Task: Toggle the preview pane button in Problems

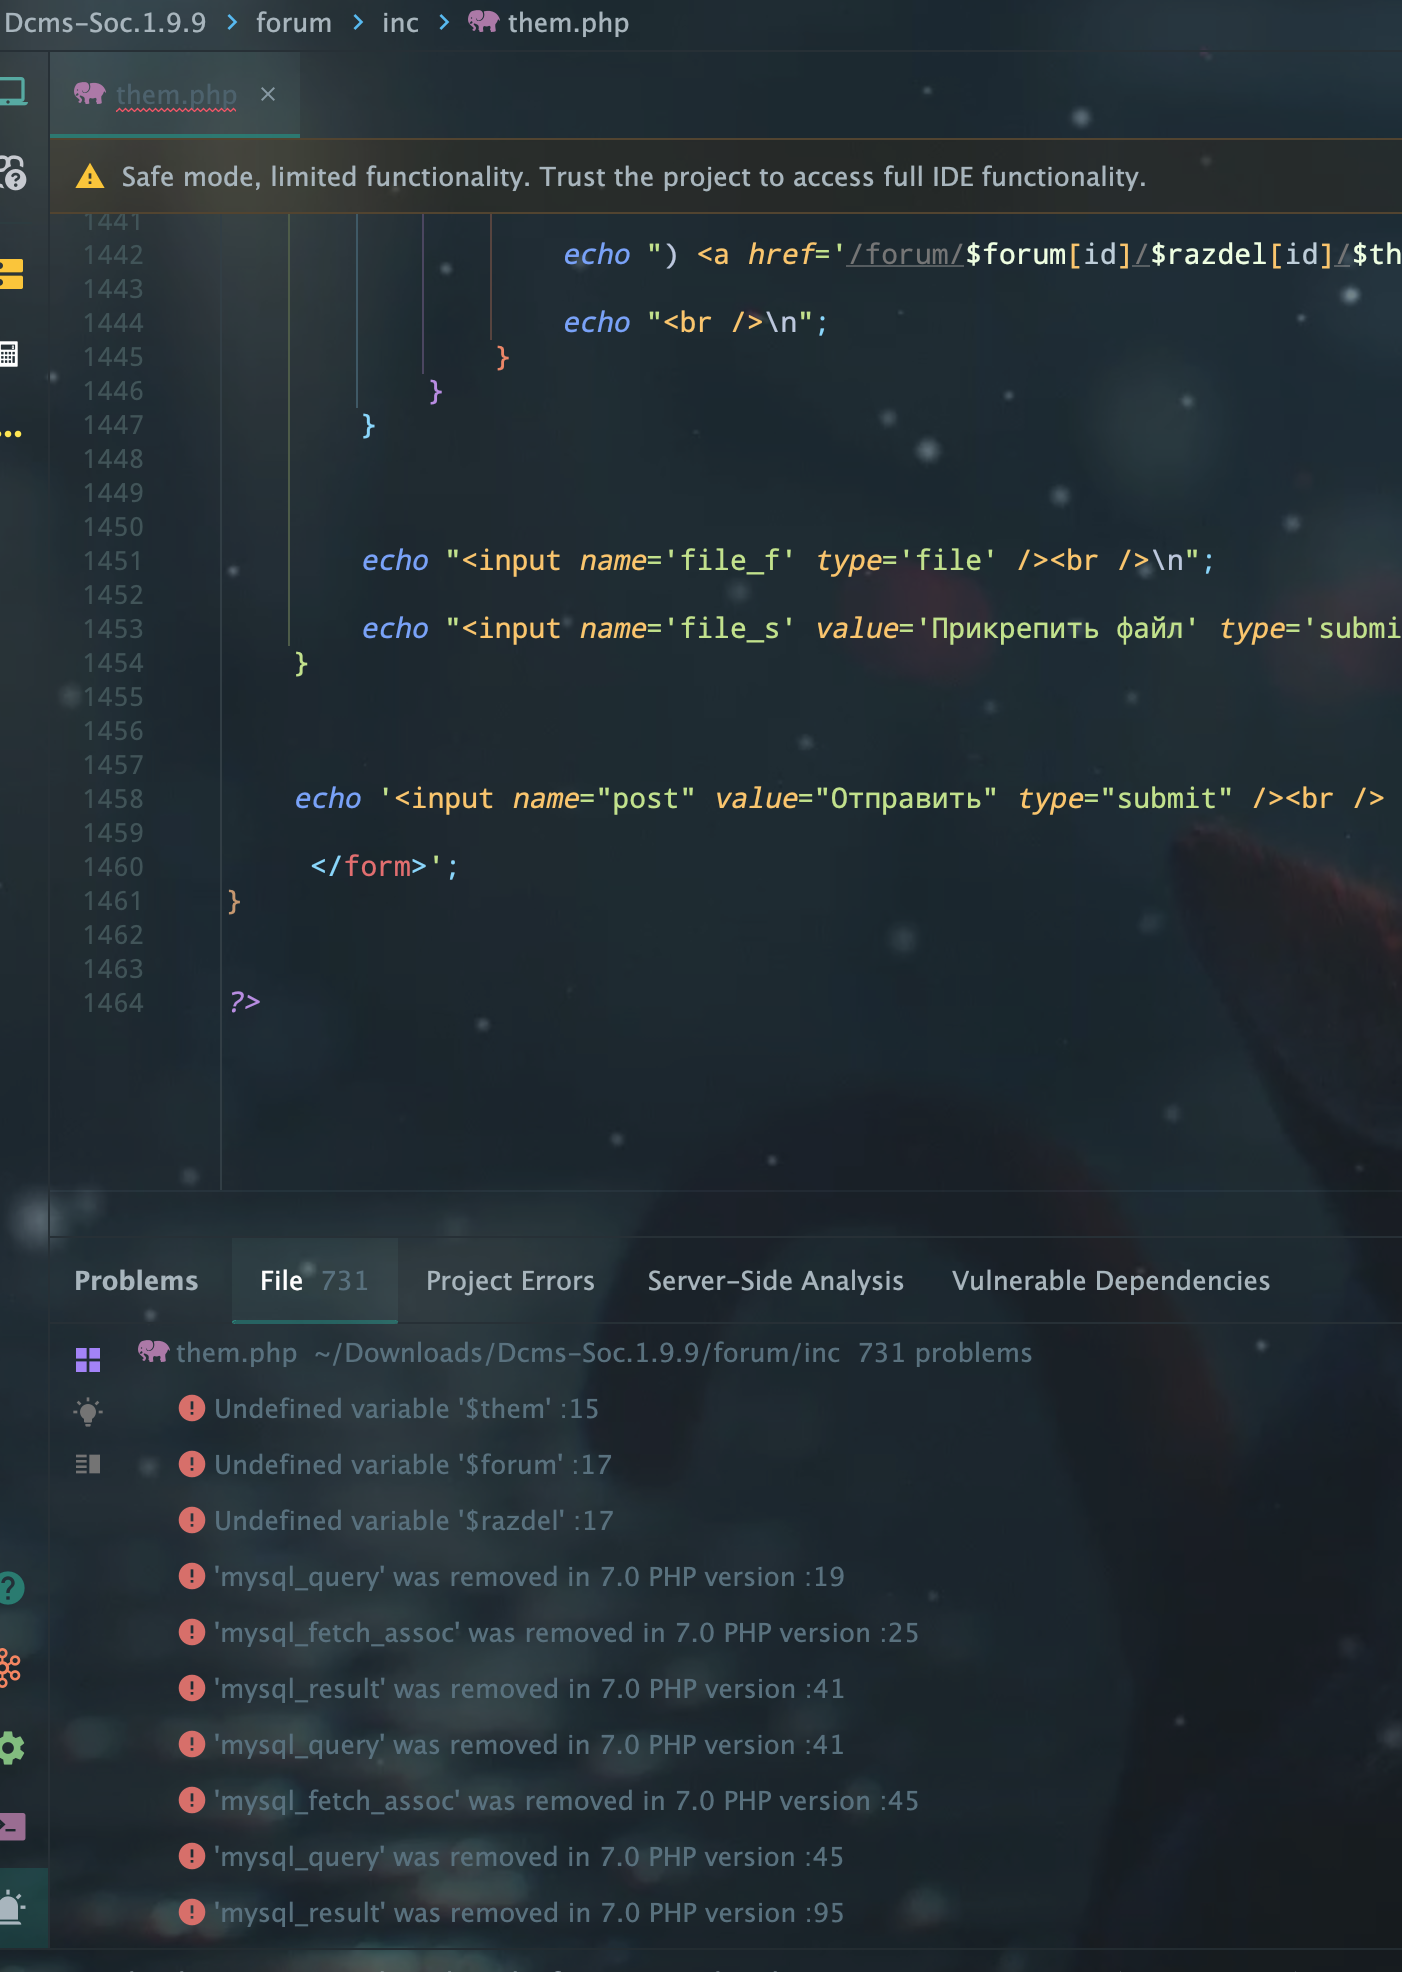Action: tap(88, 1464)
